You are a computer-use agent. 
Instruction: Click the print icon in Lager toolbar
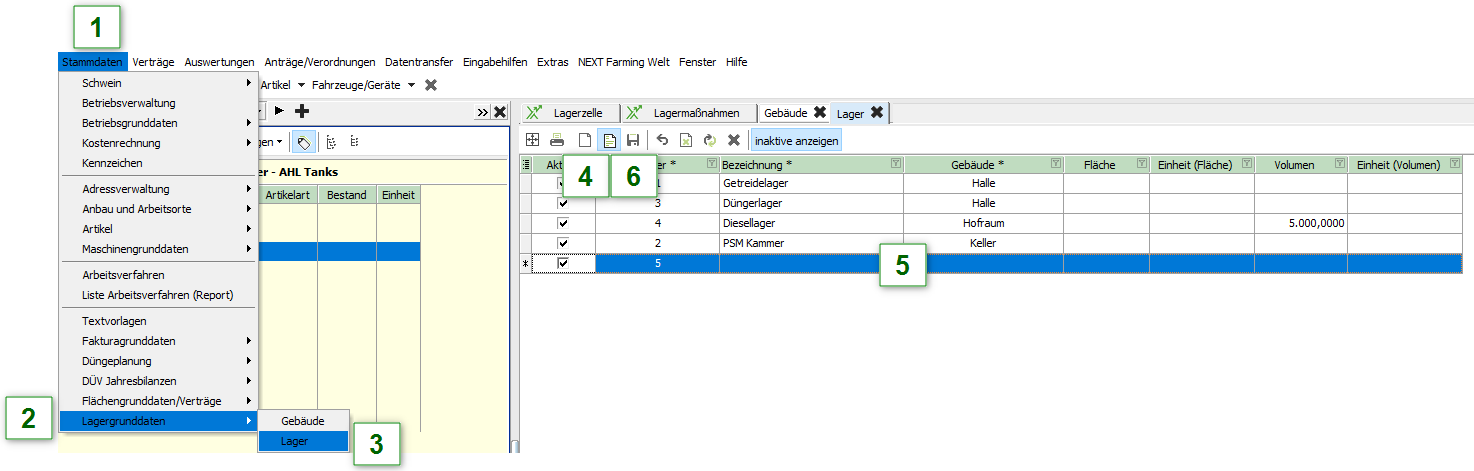click(557, 141)
